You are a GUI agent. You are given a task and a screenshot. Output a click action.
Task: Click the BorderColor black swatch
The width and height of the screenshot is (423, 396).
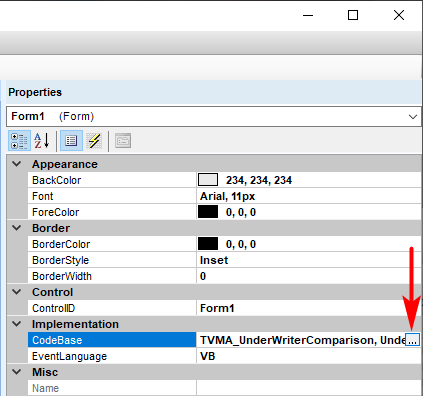tap(208, 244)
